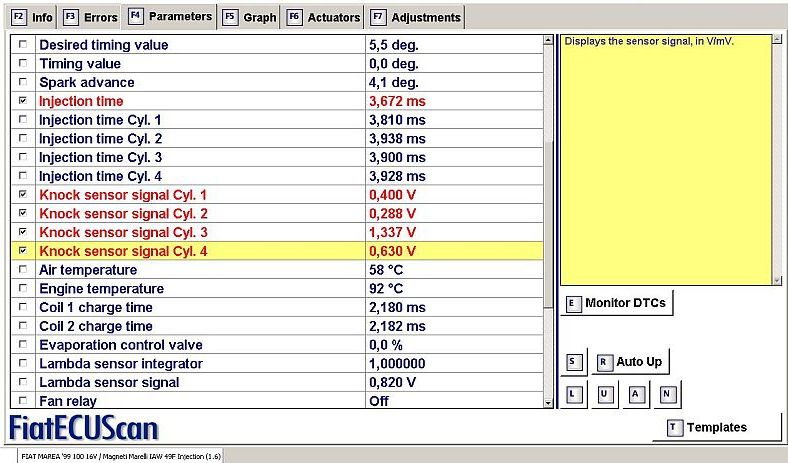Image resolution: width=788 pixels, height=463 pixels.
Task: Open the Templates button
Action: click(x=717, y=427)
